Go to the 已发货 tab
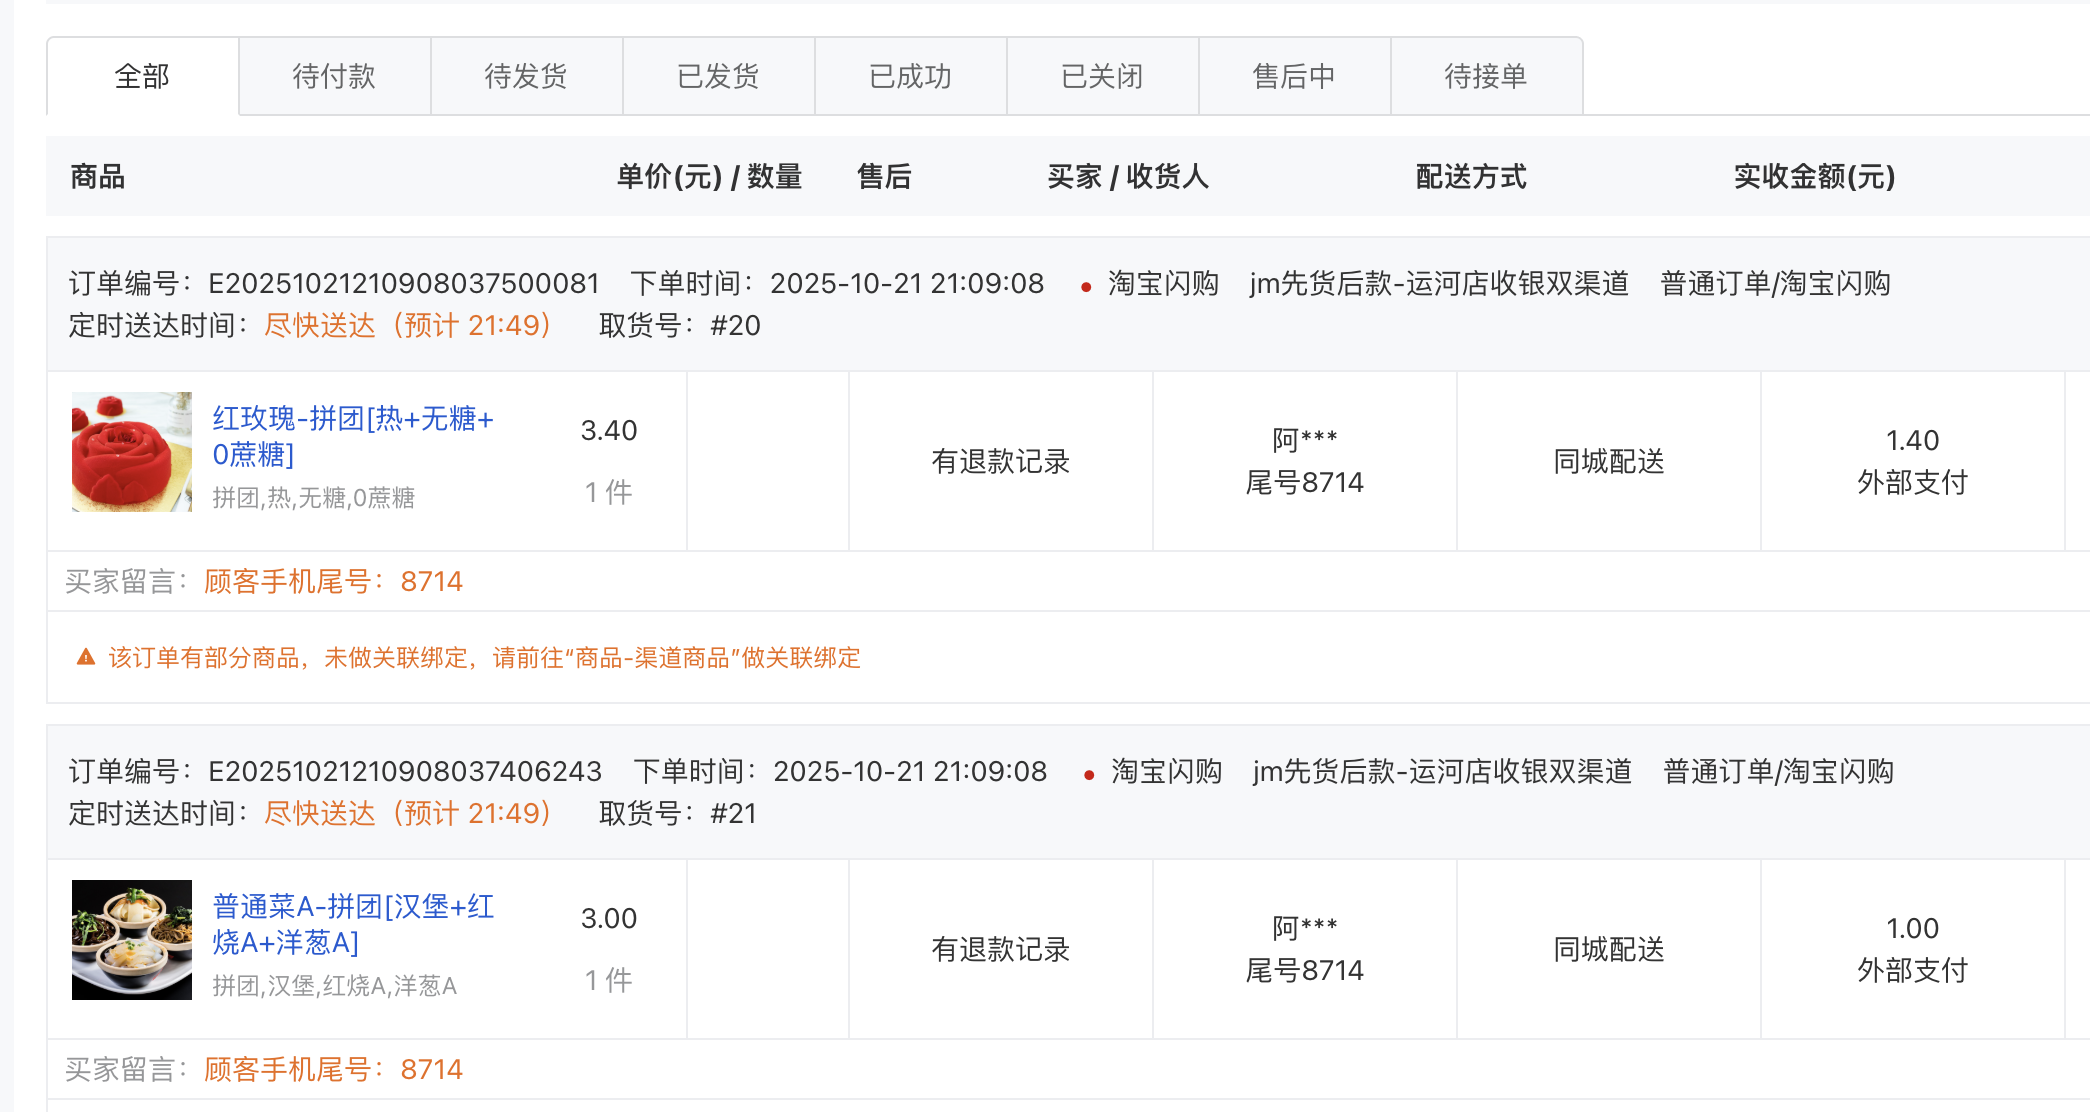Screen dimensions: 2090x1112 click(718, 76)
